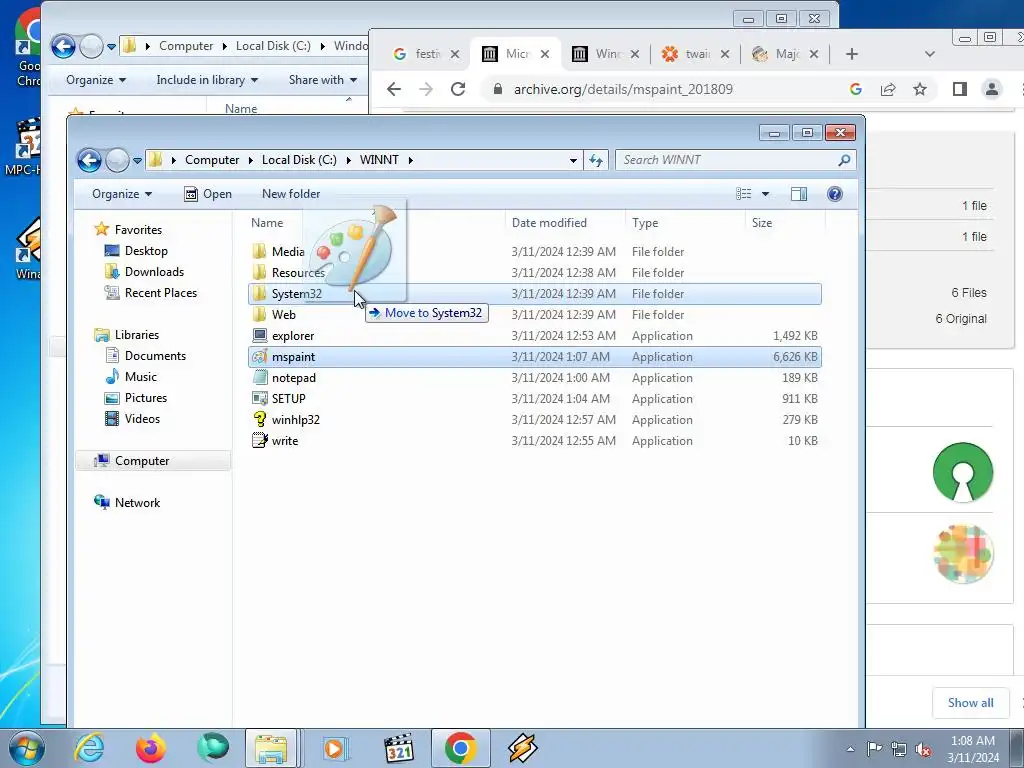Go back in Chrome browser

[394, 89]
